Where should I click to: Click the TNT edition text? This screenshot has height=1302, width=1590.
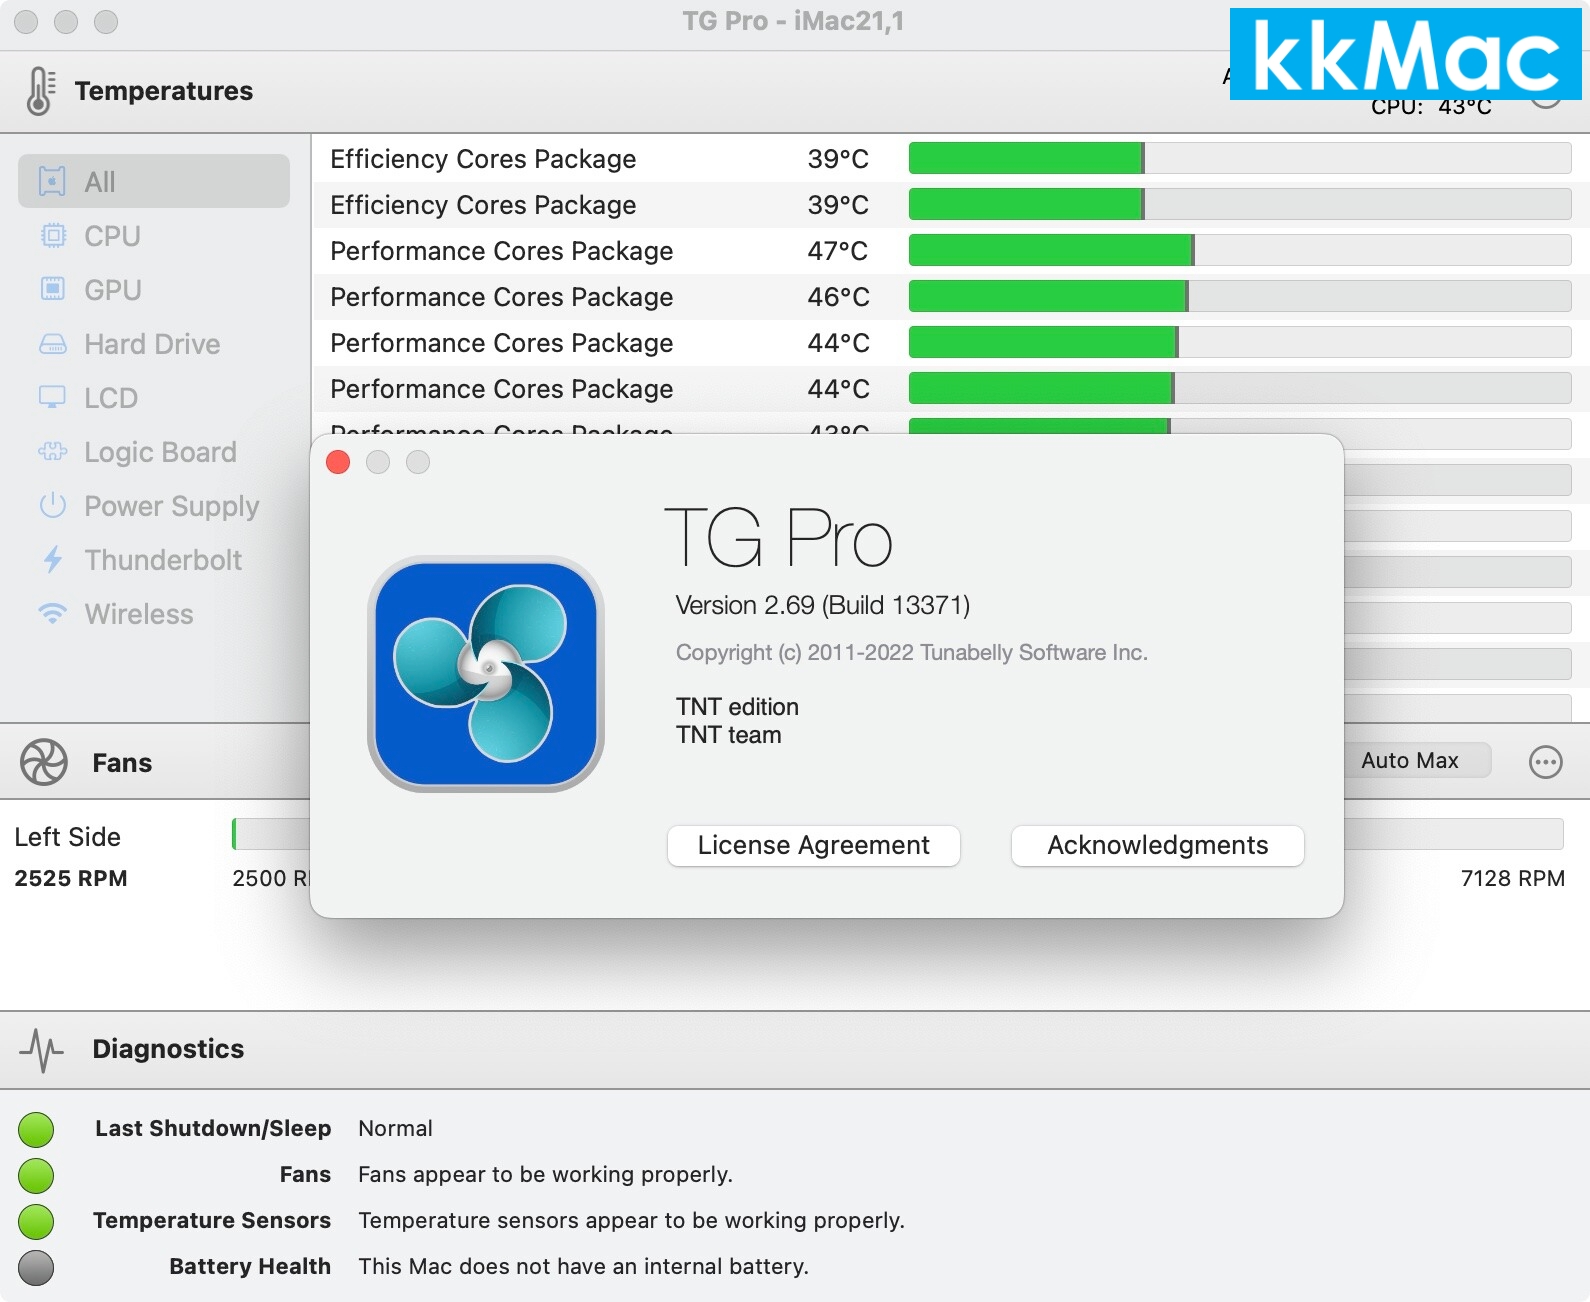tap(737, 707)
